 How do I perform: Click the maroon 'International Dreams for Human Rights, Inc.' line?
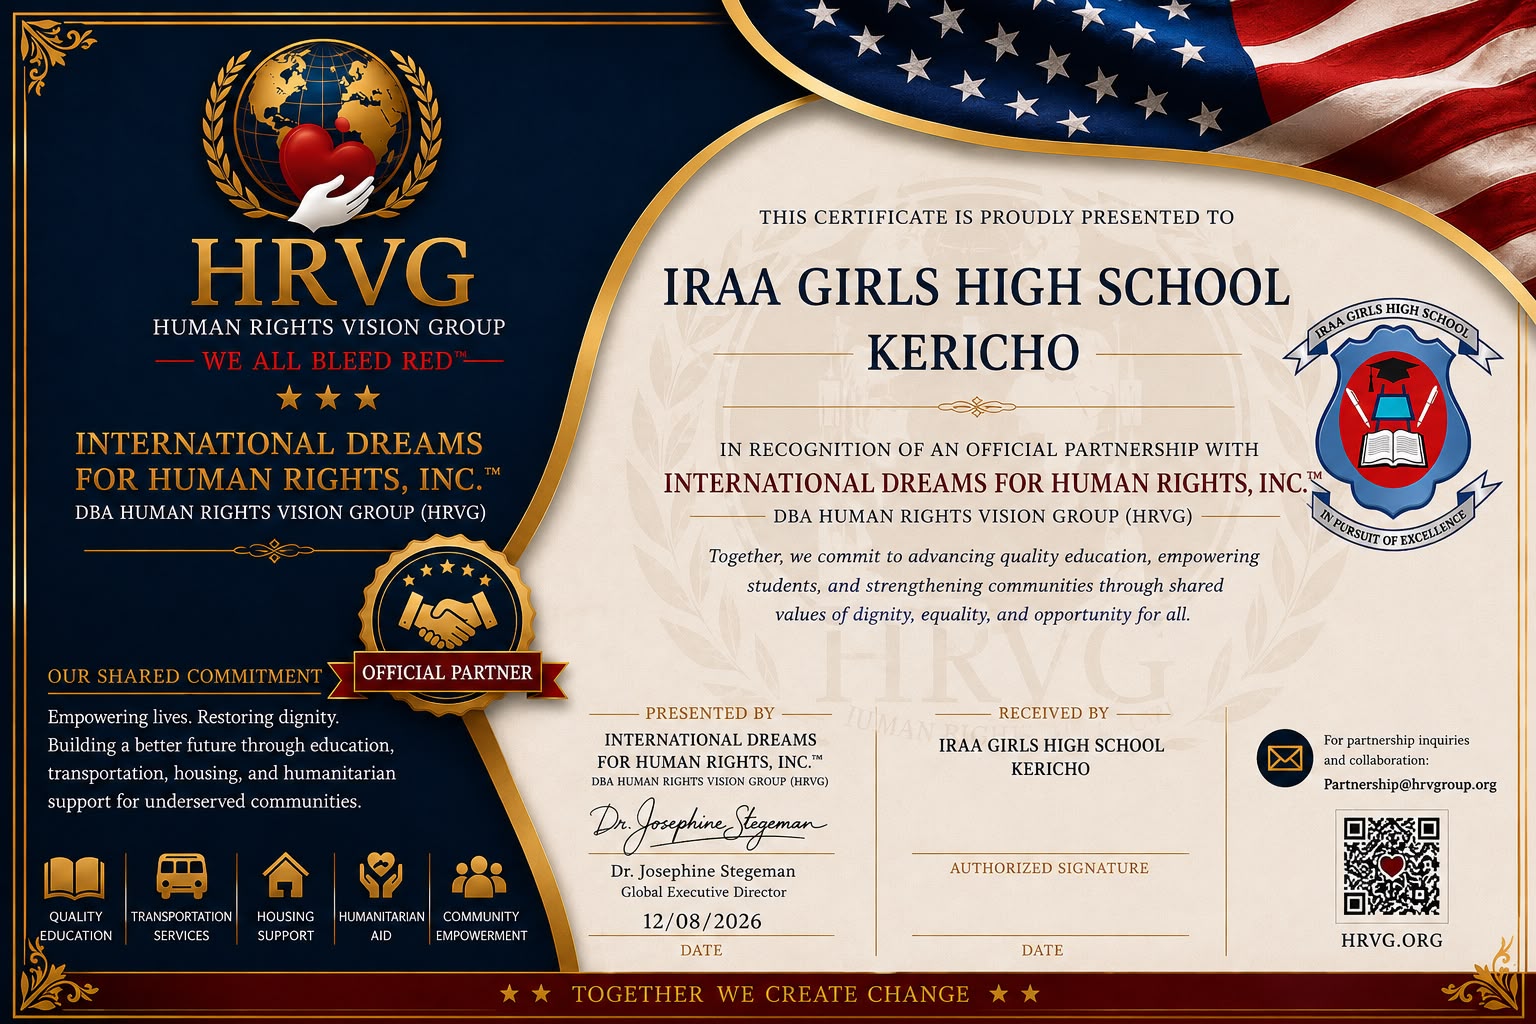(x=992, y=483)
